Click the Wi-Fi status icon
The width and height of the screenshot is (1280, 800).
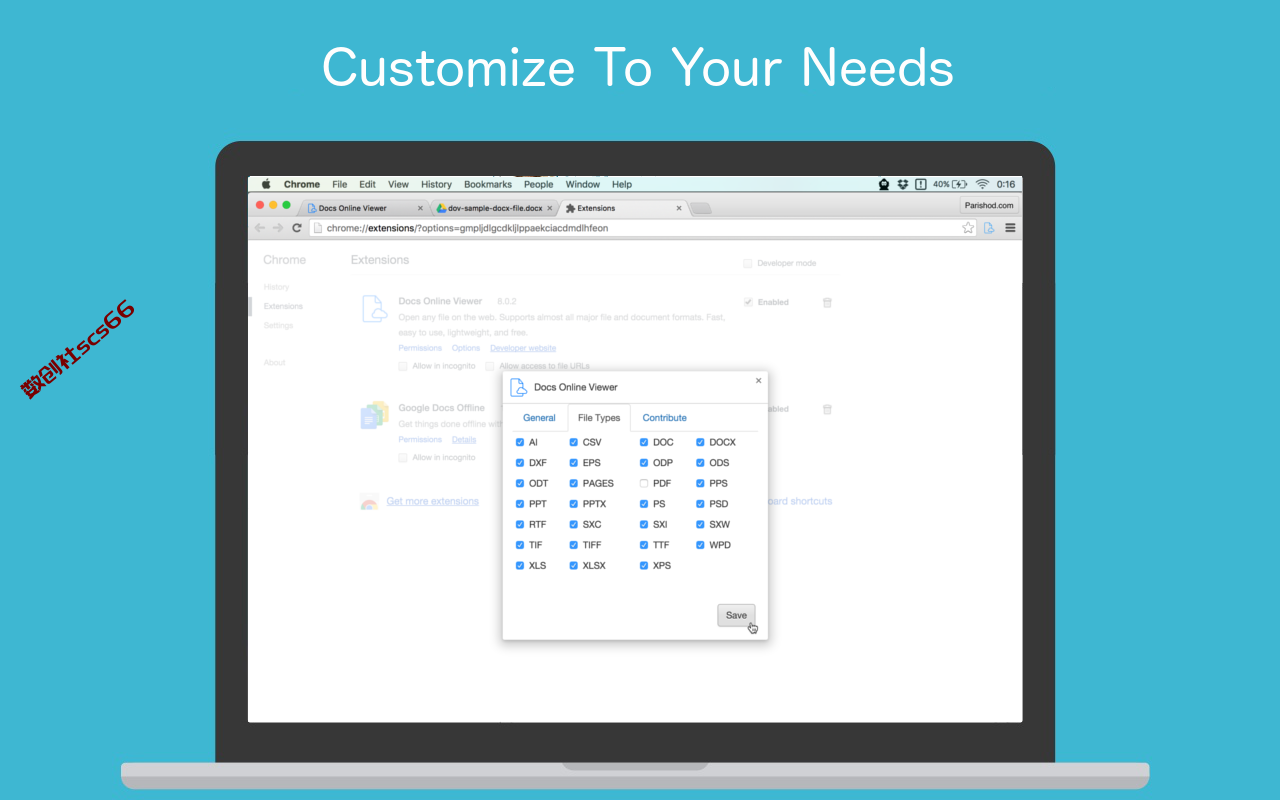[982, 184]
